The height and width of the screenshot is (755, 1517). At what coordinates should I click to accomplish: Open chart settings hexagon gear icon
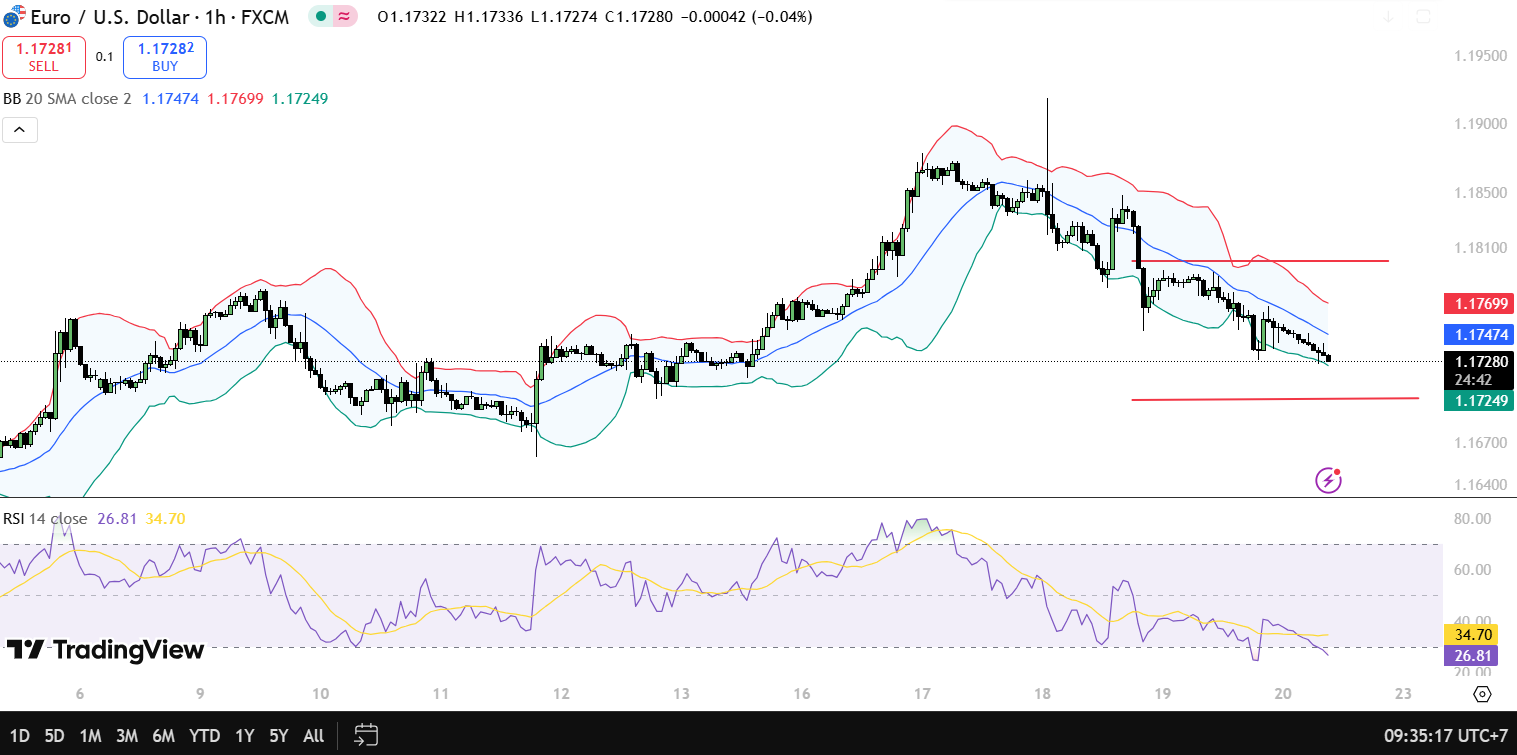1482,694
